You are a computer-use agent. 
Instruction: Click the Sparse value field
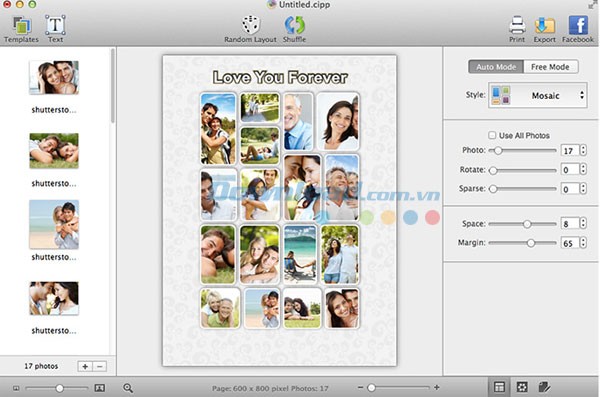click(570, 189)
